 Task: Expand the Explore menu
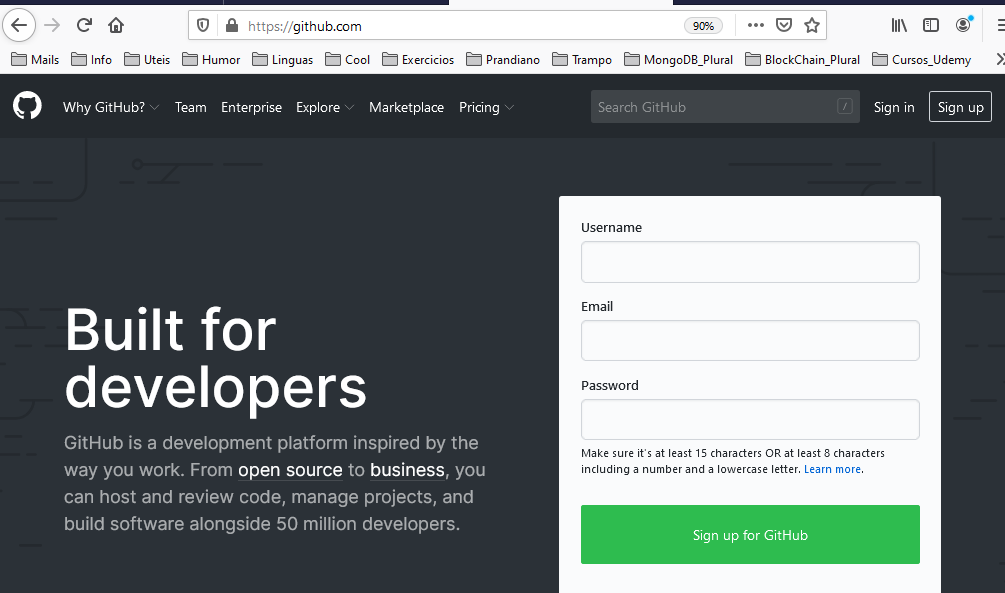pos(325,107)
